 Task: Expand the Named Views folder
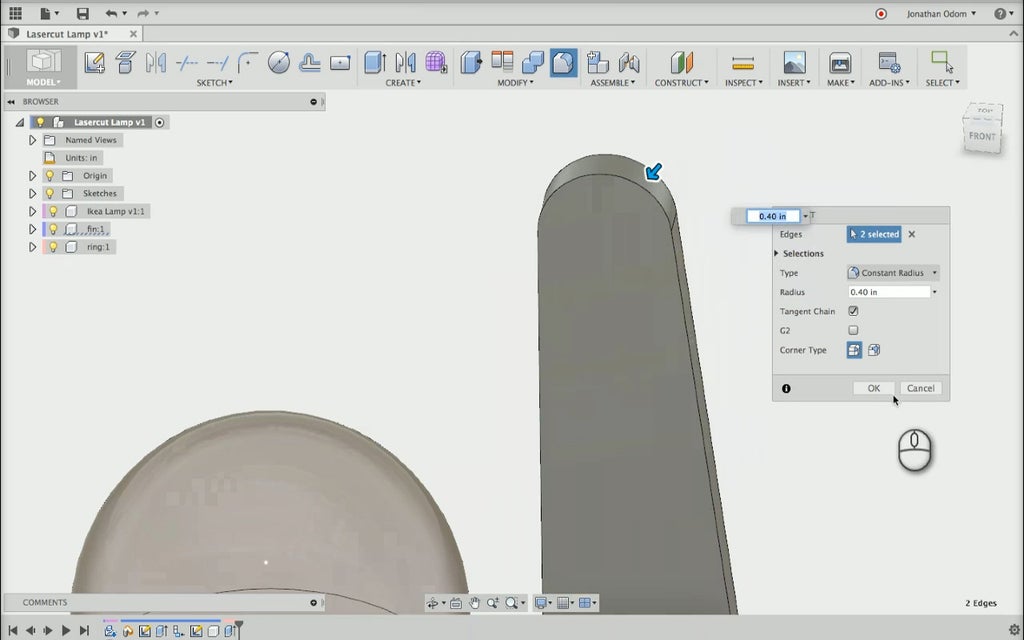(32, 140)
